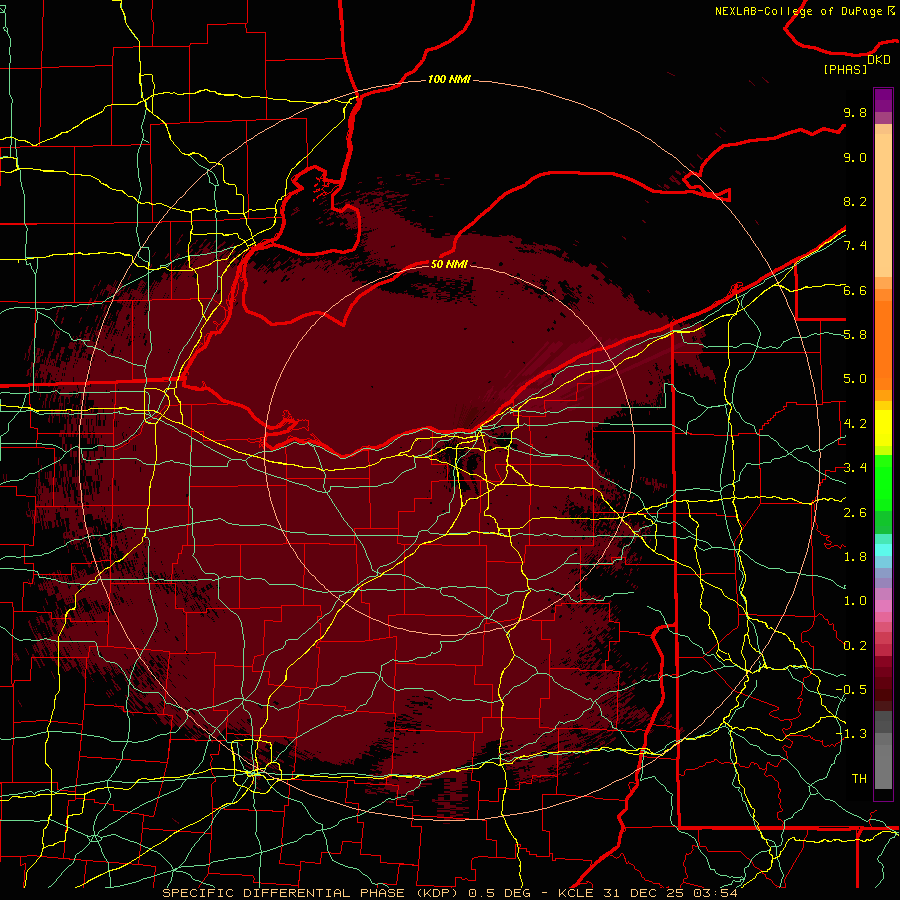The image size is (900, 900).
Task: Select the 5.0 scale value
Action: (855, 379)
